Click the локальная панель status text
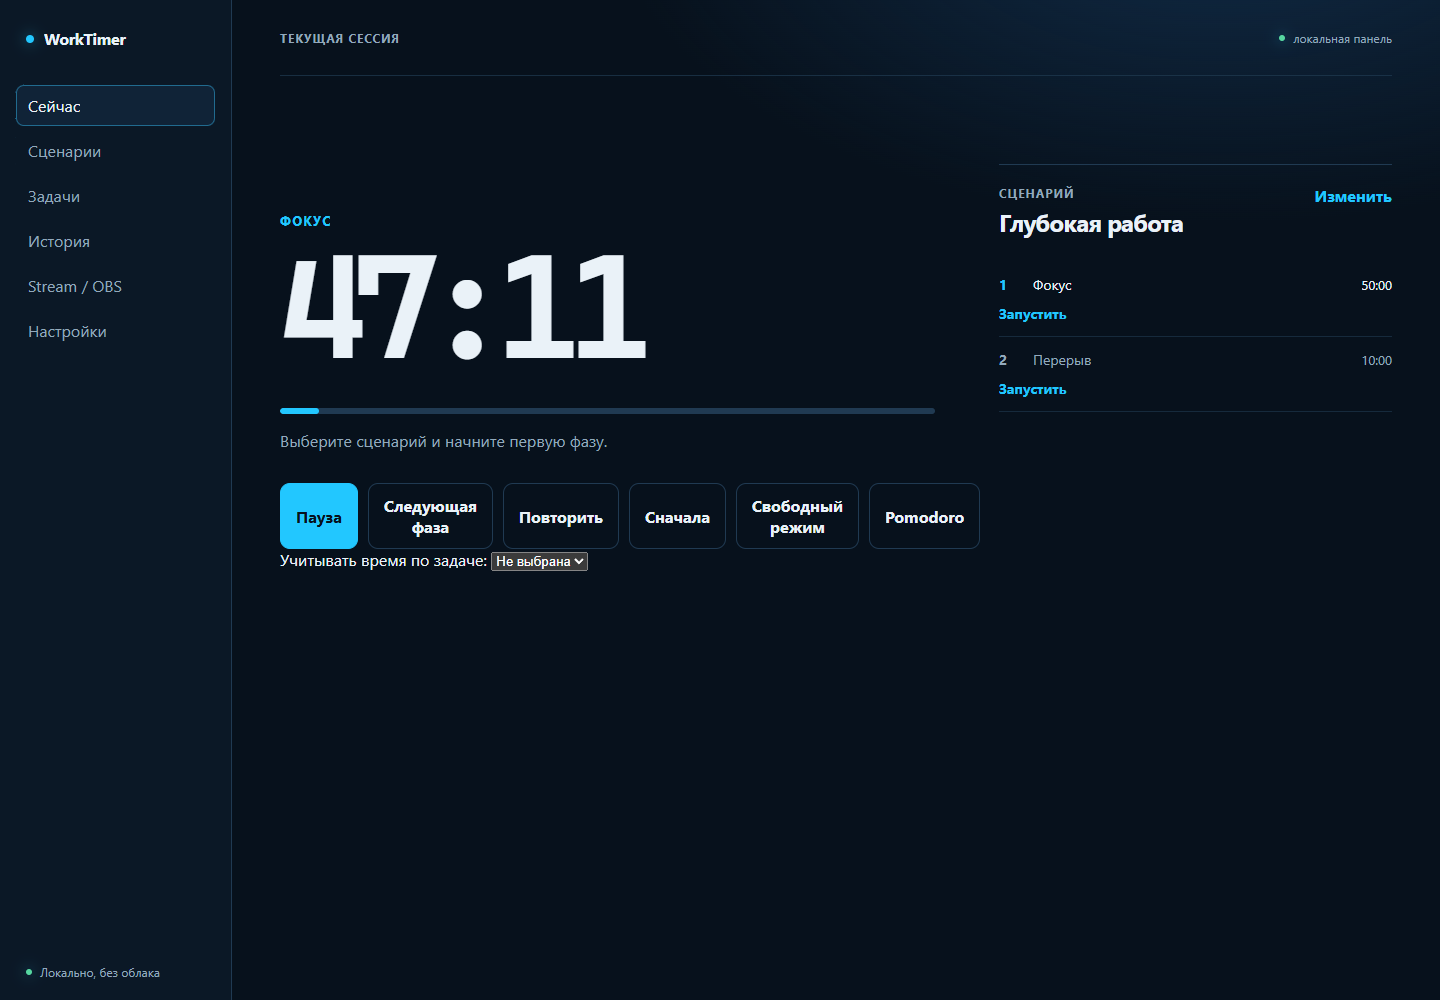 [1342, 39]
